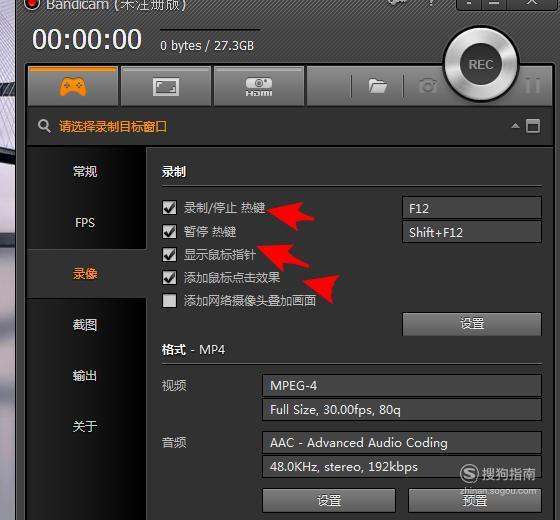
Task: Click the red Bandicam logo icon
Action: (32, 4)
